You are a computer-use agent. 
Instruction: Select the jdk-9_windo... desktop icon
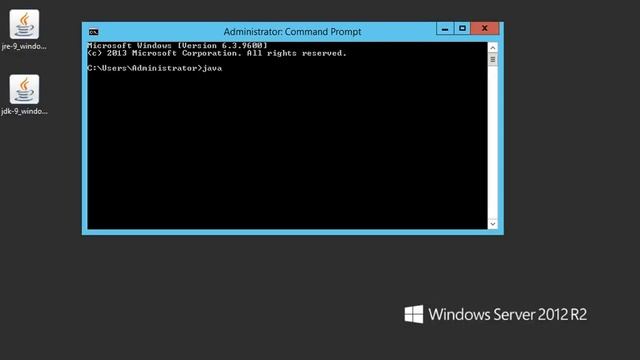pyautogui.click(x=24, y=95)
